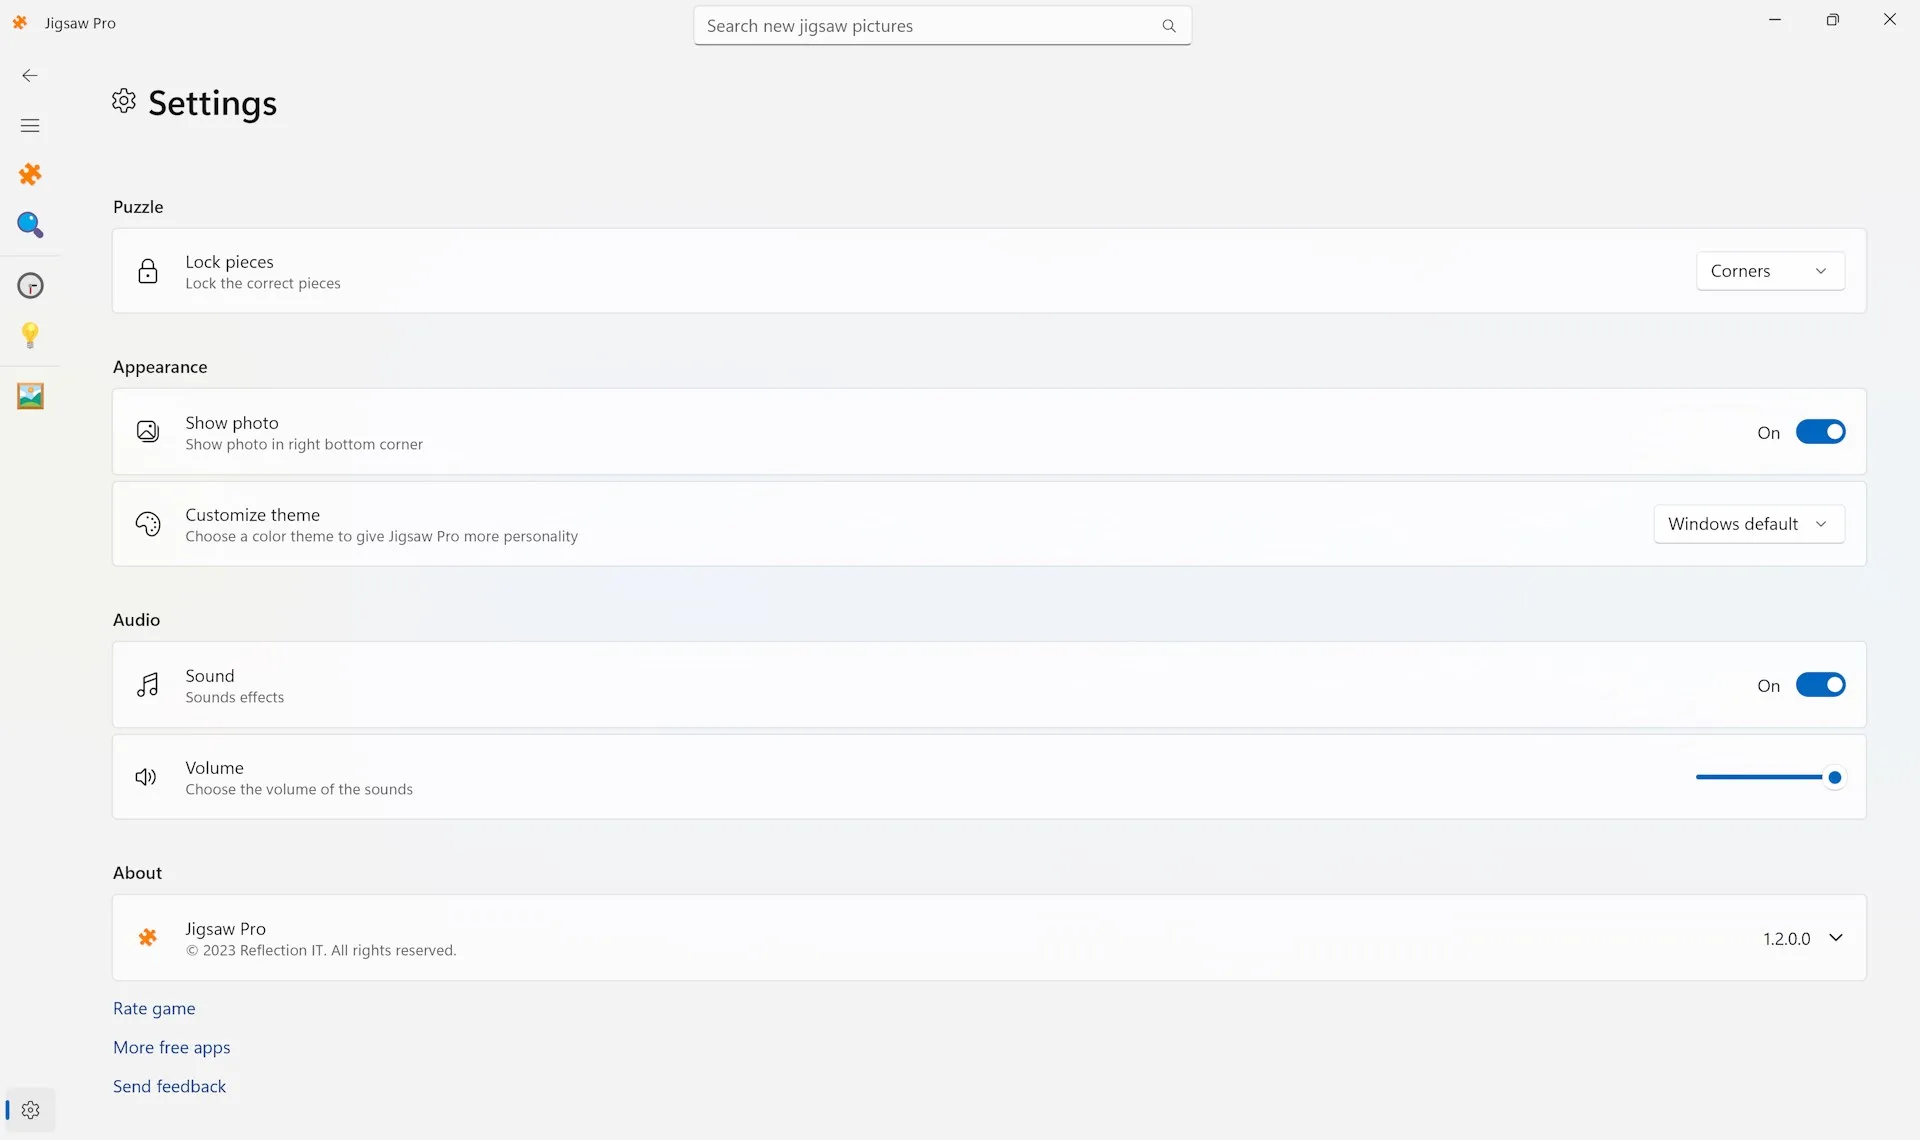
Task: Restore down the Jigsaw Pro window
Action: pos(1832,20)
